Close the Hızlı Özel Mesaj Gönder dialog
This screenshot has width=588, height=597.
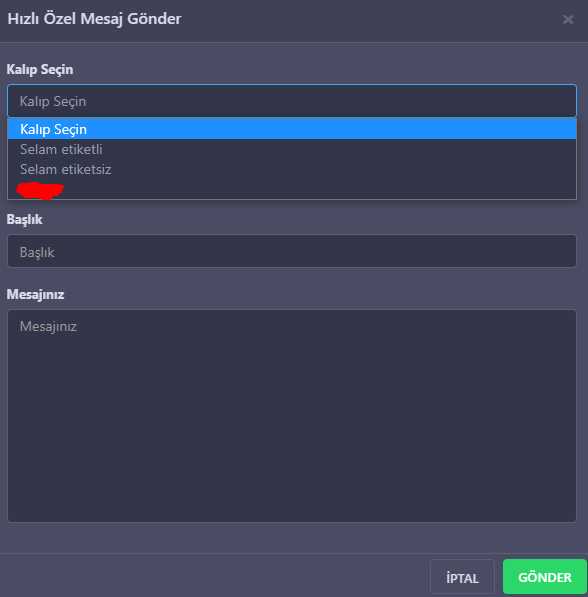568,19
